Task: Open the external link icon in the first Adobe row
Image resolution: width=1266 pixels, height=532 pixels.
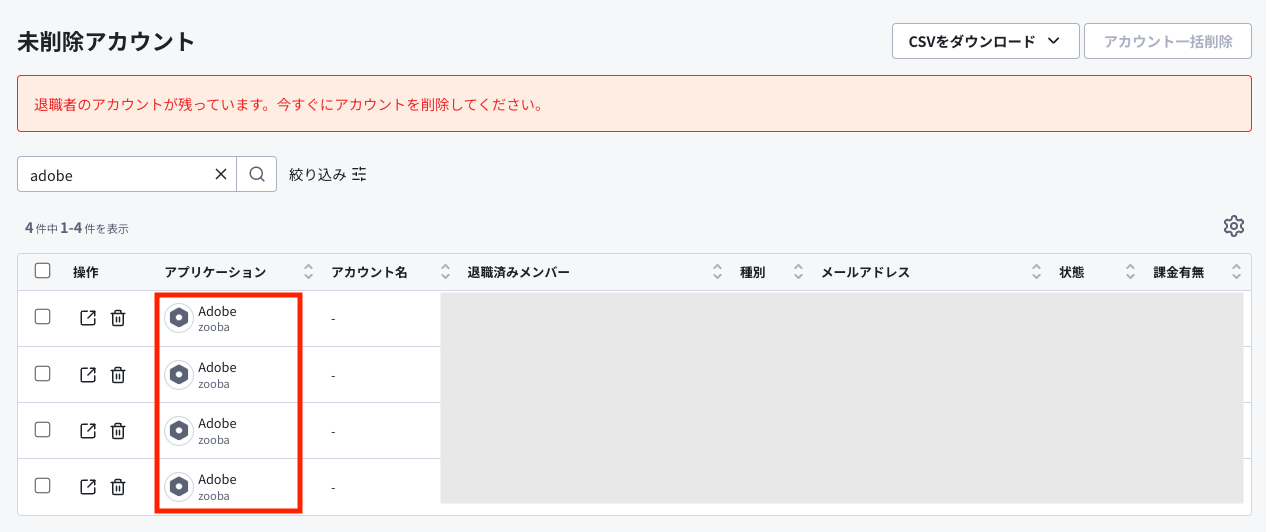Action: click(88, 318)
